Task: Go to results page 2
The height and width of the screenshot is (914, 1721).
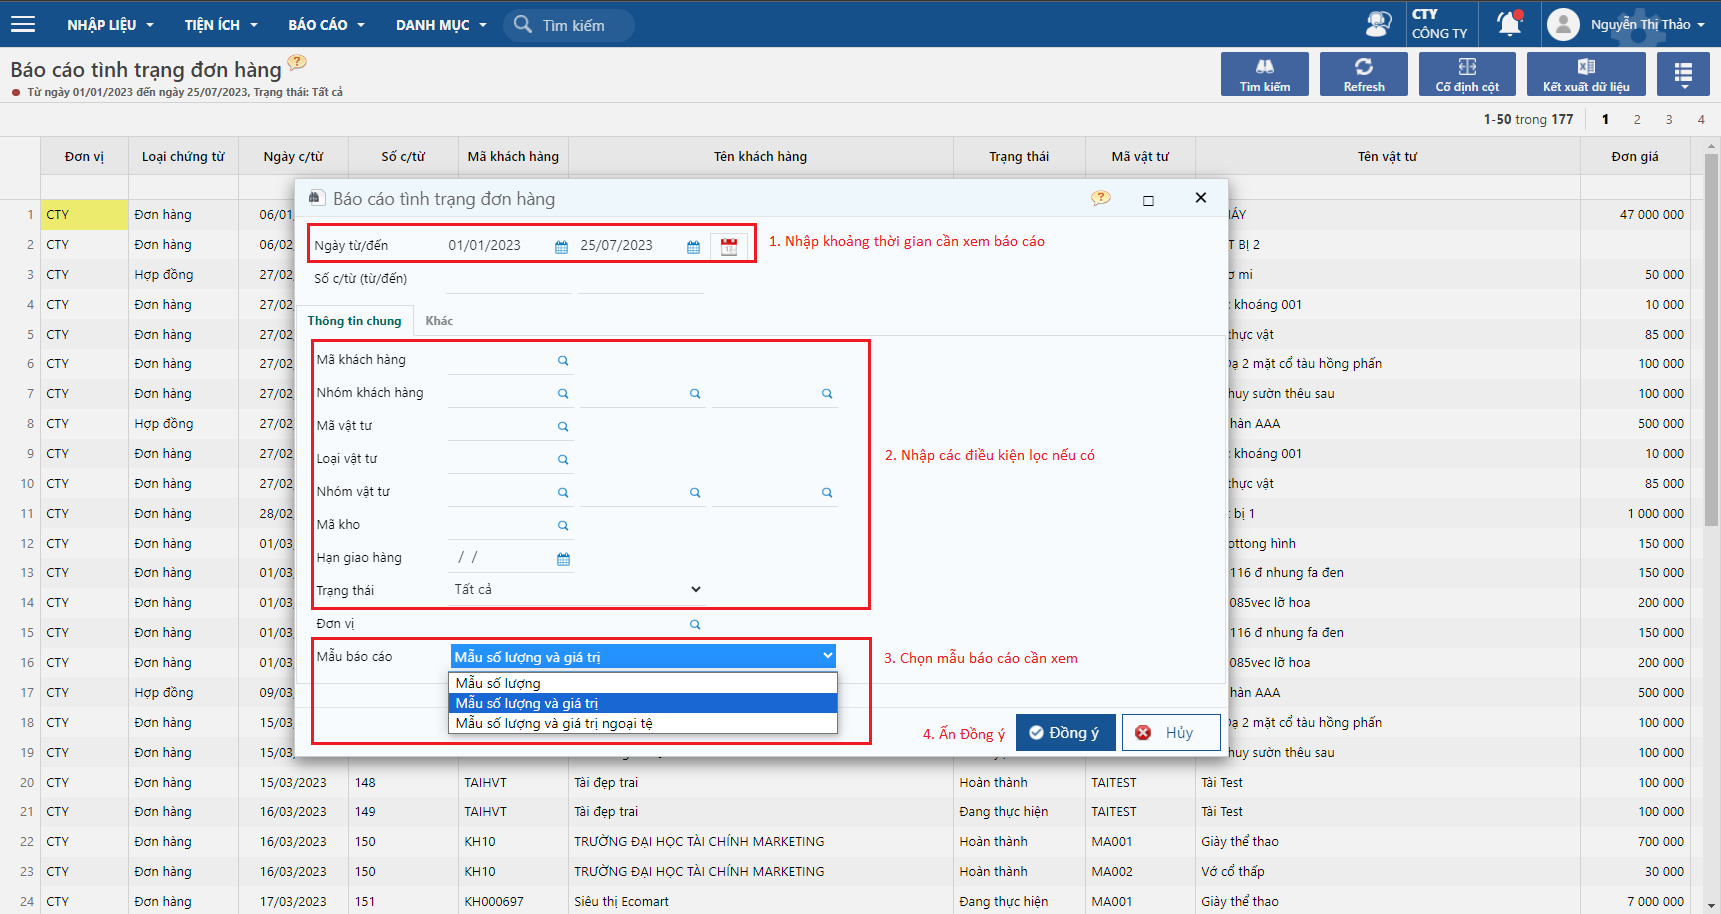Action: (x=1637, y=119)
